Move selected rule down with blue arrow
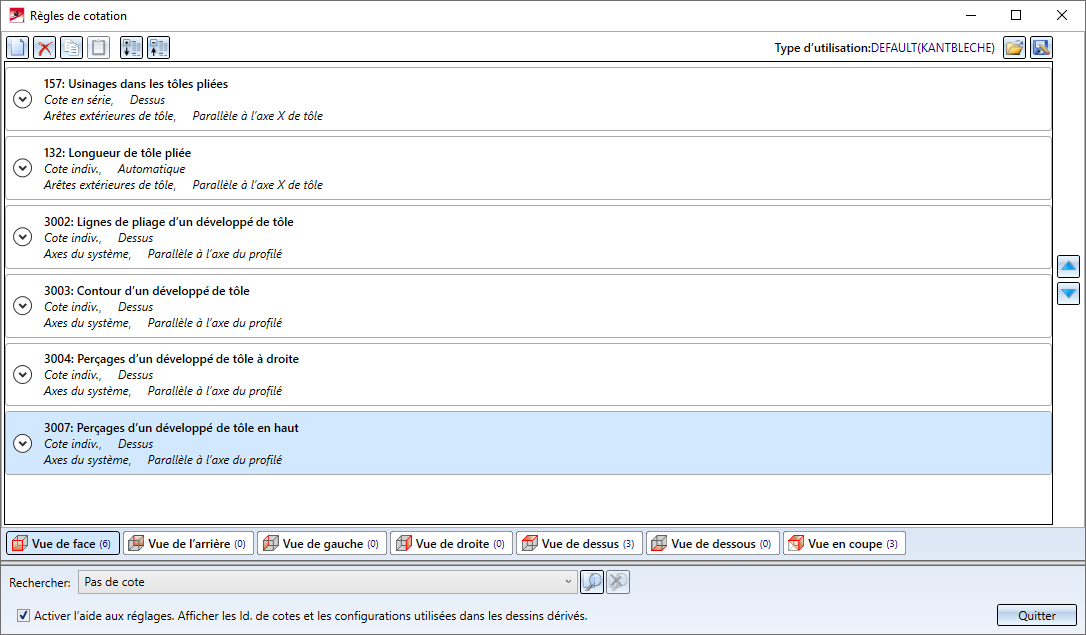 click(x=1069, y=294)
